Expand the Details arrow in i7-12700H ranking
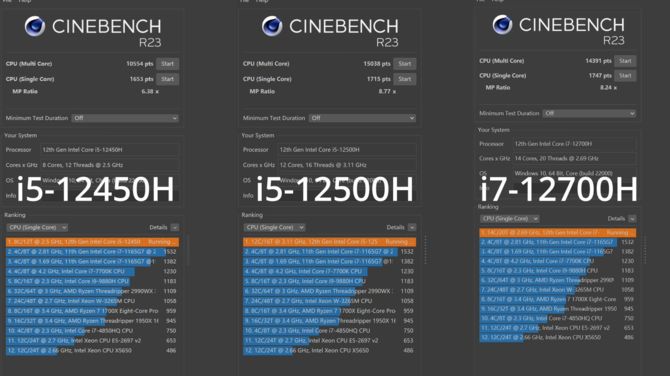The height and width of the screenshot is (376, 670). click(632, 218)
